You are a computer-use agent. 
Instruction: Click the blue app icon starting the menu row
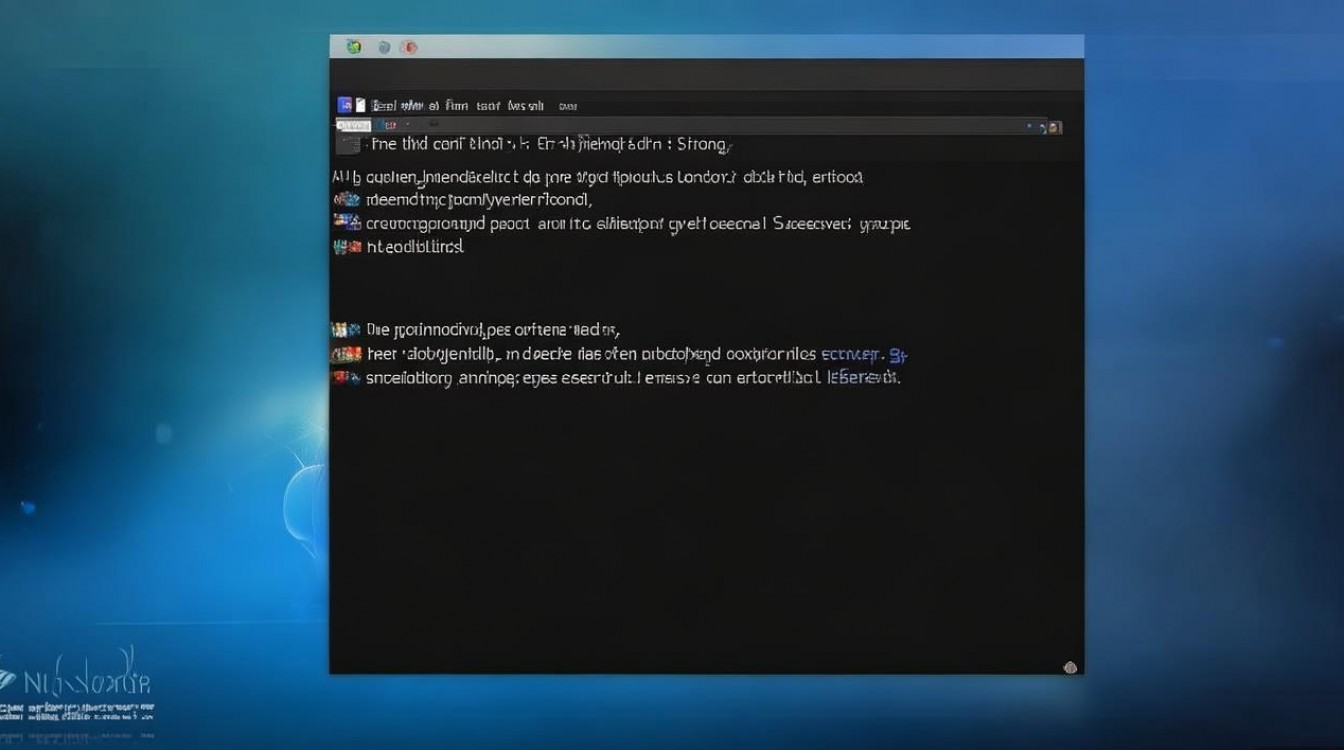pos(344,104)
